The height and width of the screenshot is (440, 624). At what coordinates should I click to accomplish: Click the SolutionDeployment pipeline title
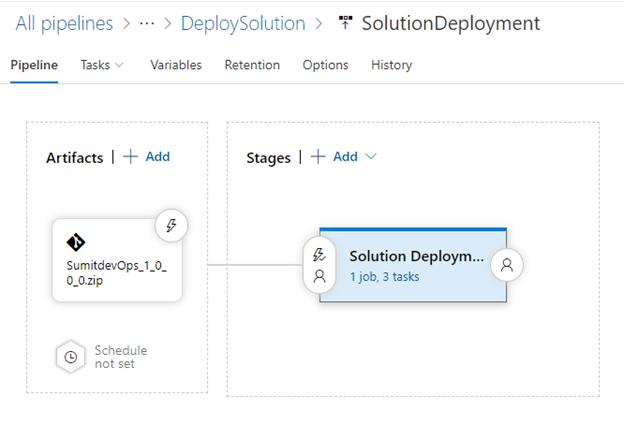(x=450, y=23)
